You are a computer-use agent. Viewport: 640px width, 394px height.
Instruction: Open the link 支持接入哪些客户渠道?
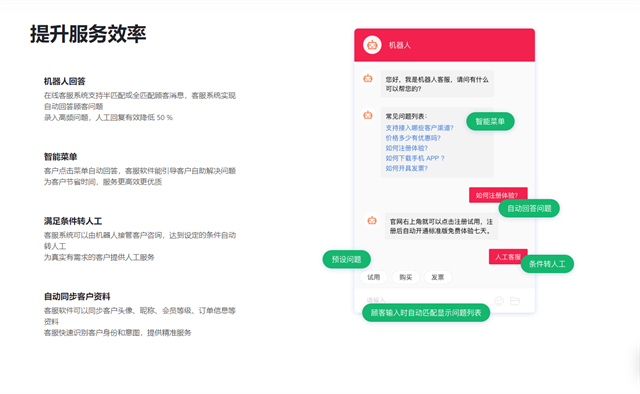(x=419, y=128)
